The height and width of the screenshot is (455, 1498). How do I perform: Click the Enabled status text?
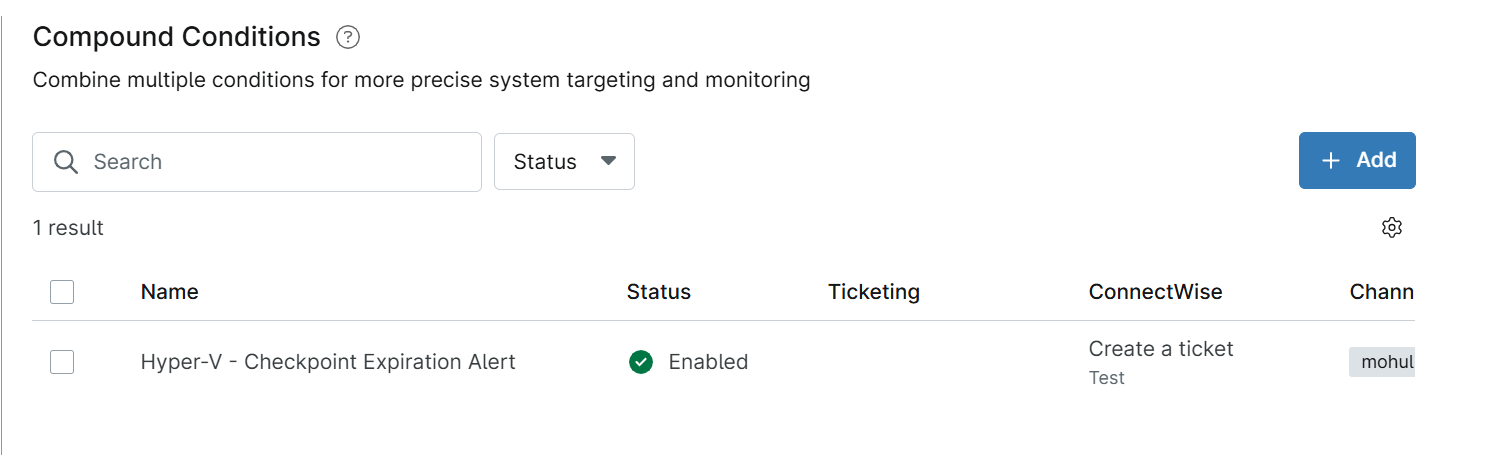coord(708,362)
